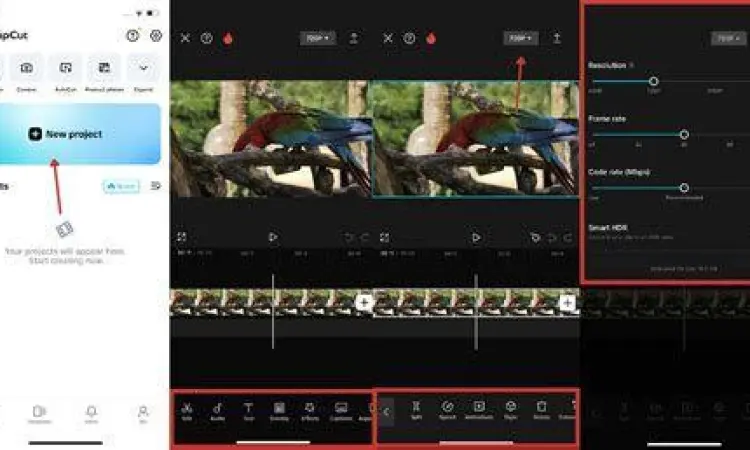750x450 pixels.
Task: Redo the action in the main editor (Edit/Audio toolbar)
Action: 364,238
